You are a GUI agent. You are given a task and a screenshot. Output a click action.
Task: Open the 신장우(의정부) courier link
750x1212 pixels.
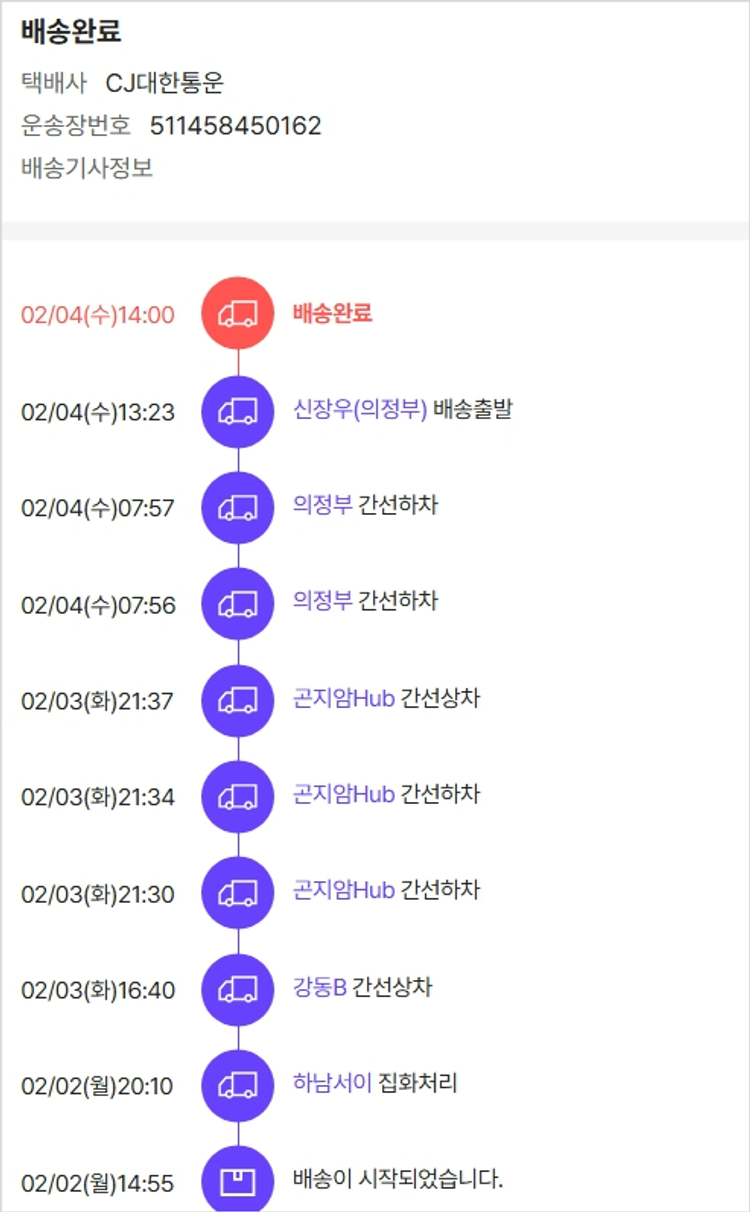360,409
